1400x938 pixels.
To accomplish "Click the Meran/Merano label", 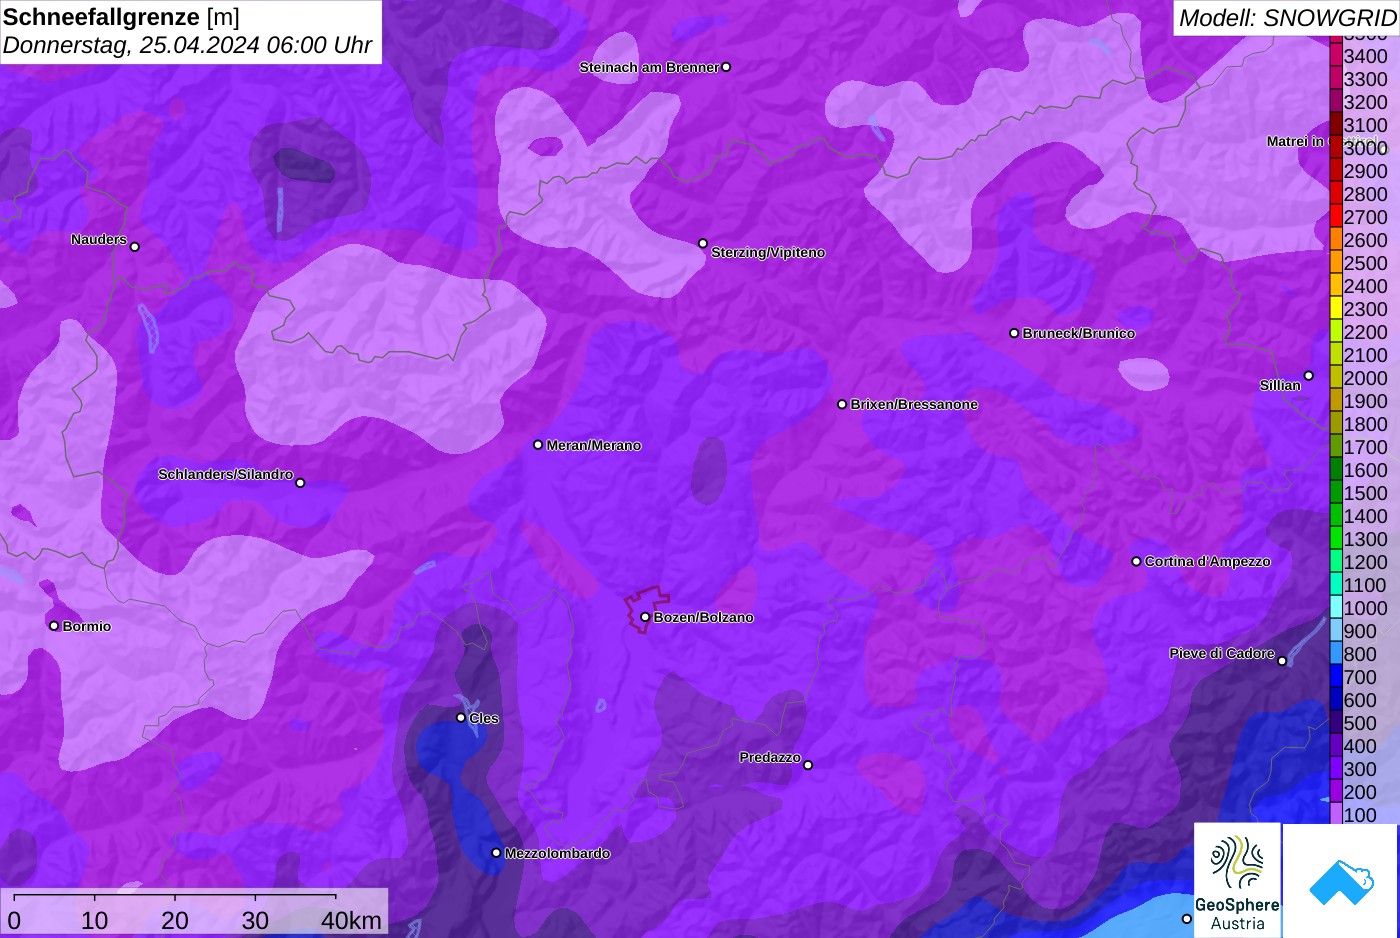I will (594, 445).
